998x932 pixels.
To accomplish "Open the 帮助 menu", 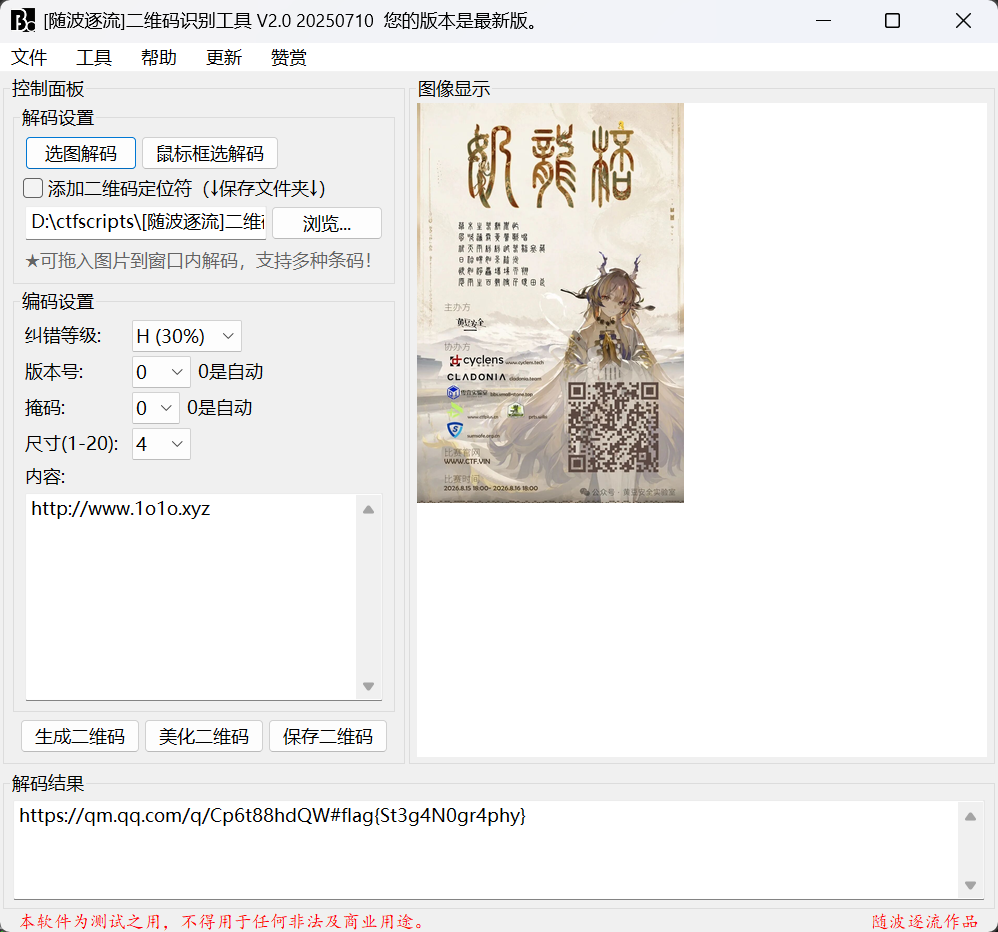I will point(159,58).
